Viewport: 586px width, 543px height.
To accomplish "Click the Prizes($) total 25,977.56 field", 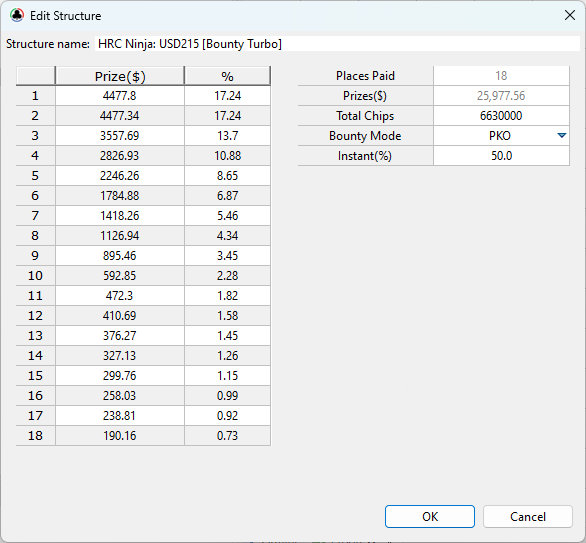I will [x=501, y=96].
